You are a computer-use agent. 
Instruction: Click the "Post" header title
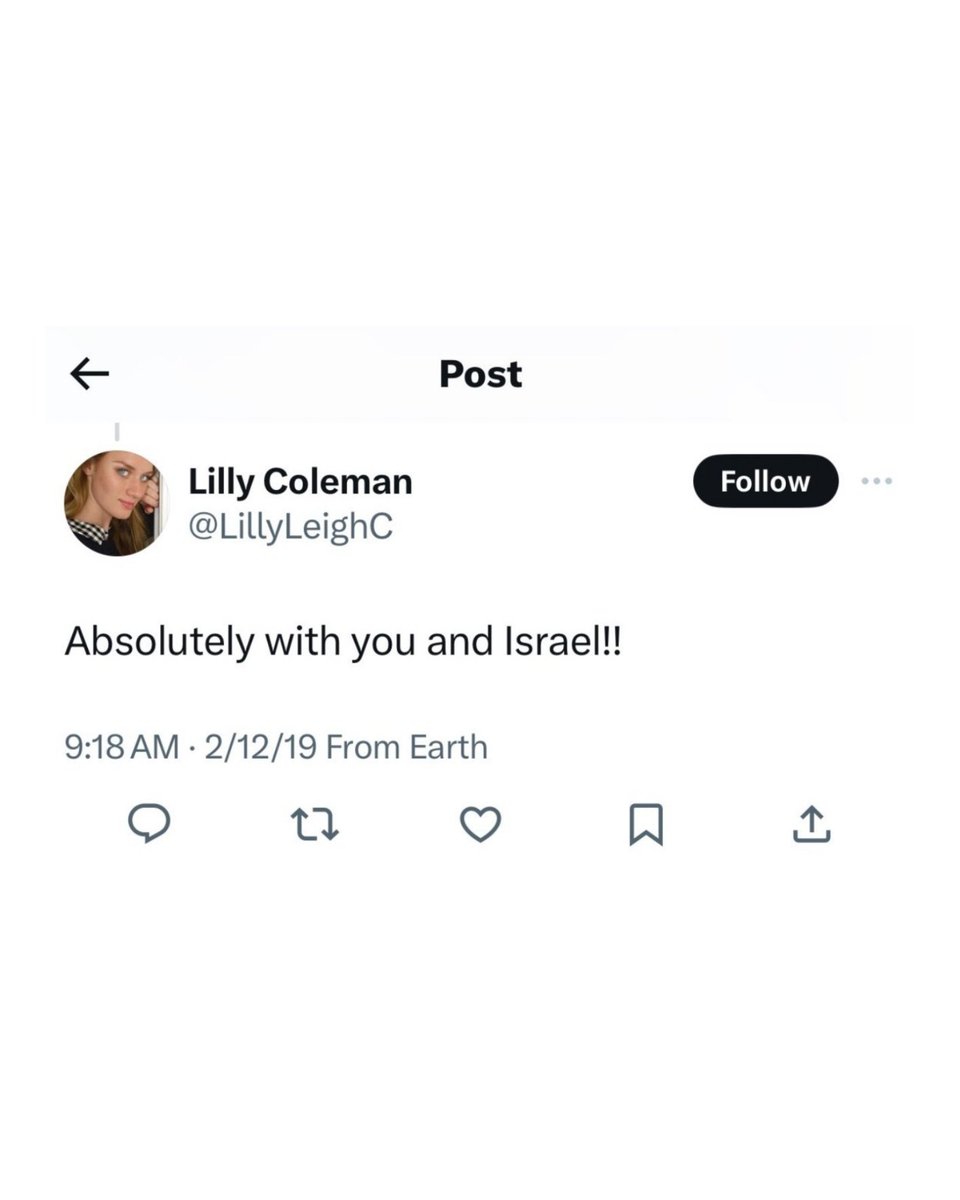point(480,374)
